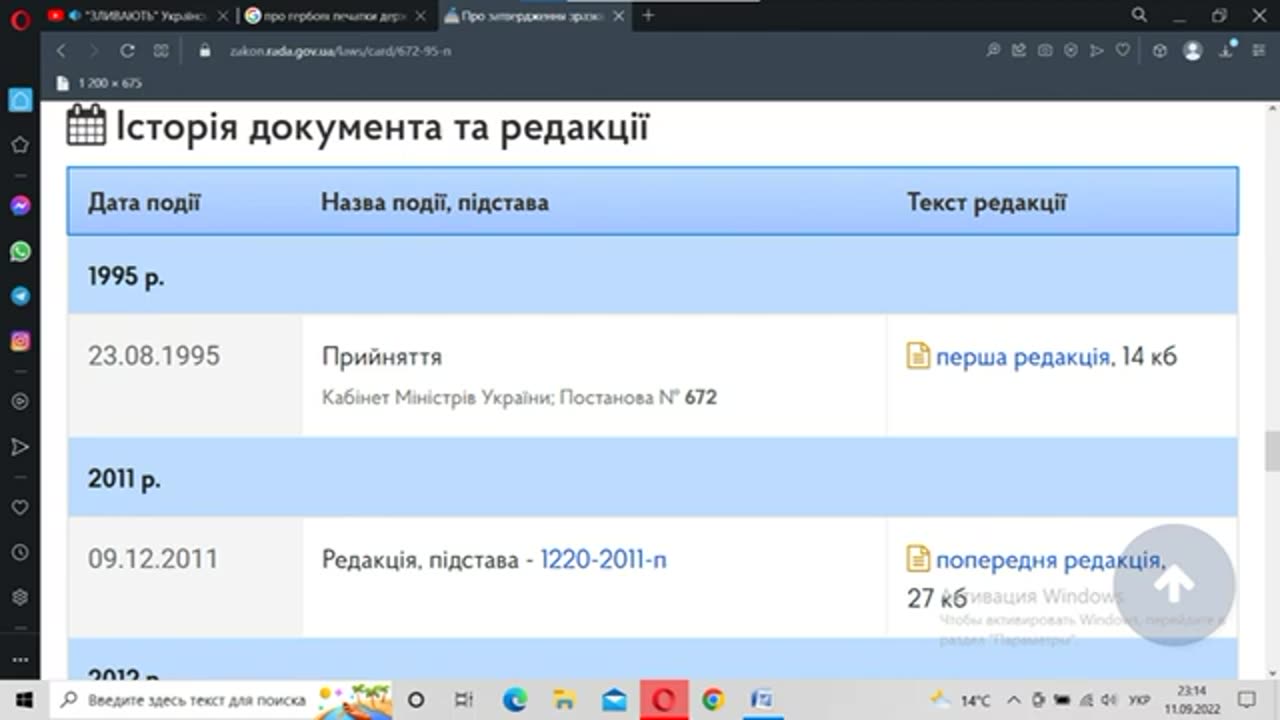Add page to bookmarks heart icon
Image resolution: width=1280 pixels, height=720 pixels.
pos(1123,50)
